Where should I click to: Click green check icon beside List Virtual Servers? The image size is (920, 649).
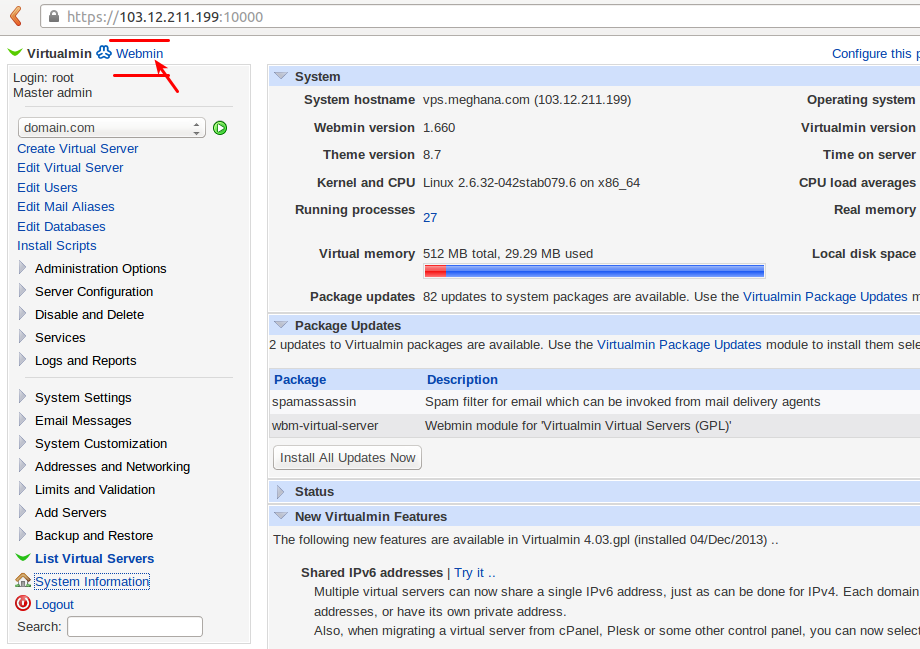23,557
